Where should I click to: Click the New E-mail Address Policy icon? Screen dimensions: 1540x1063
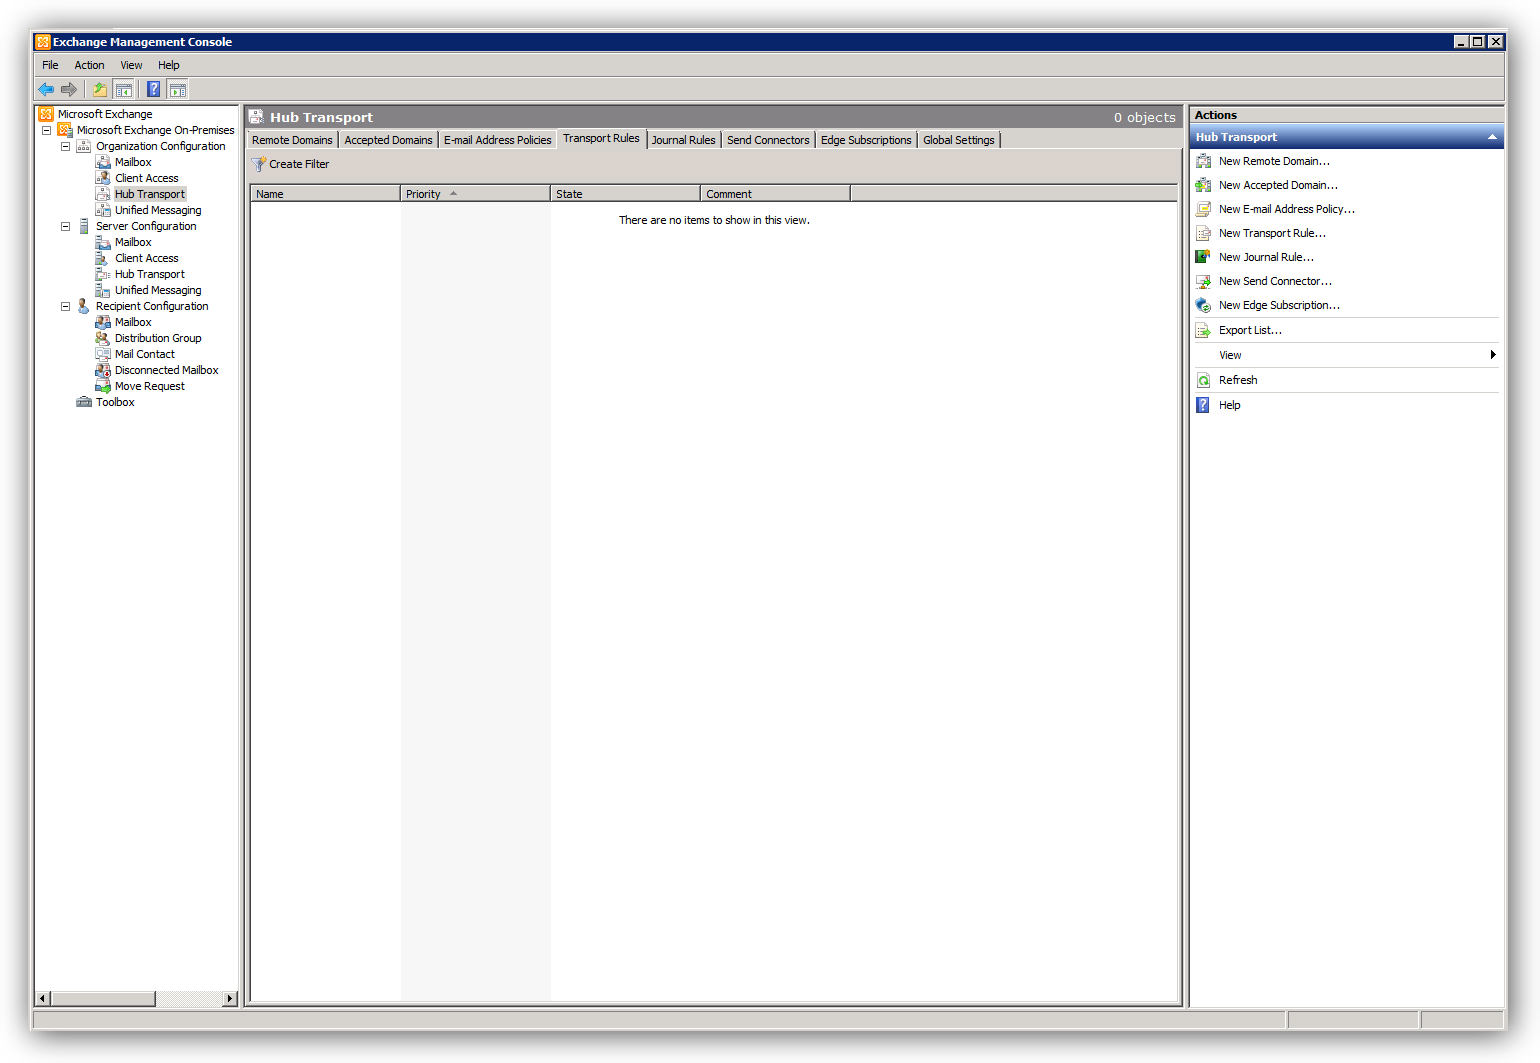1203,209
